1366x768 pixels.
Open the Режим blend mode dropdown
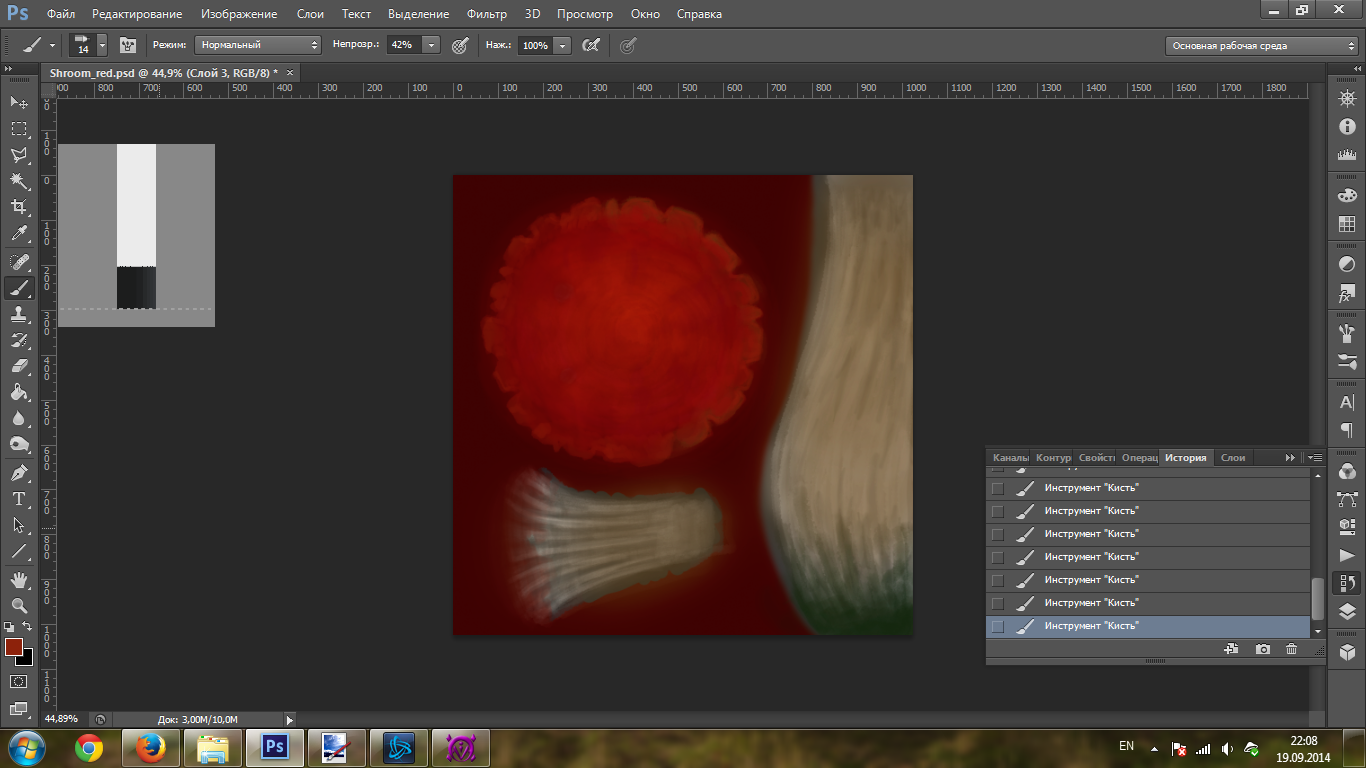click(257, 45)
